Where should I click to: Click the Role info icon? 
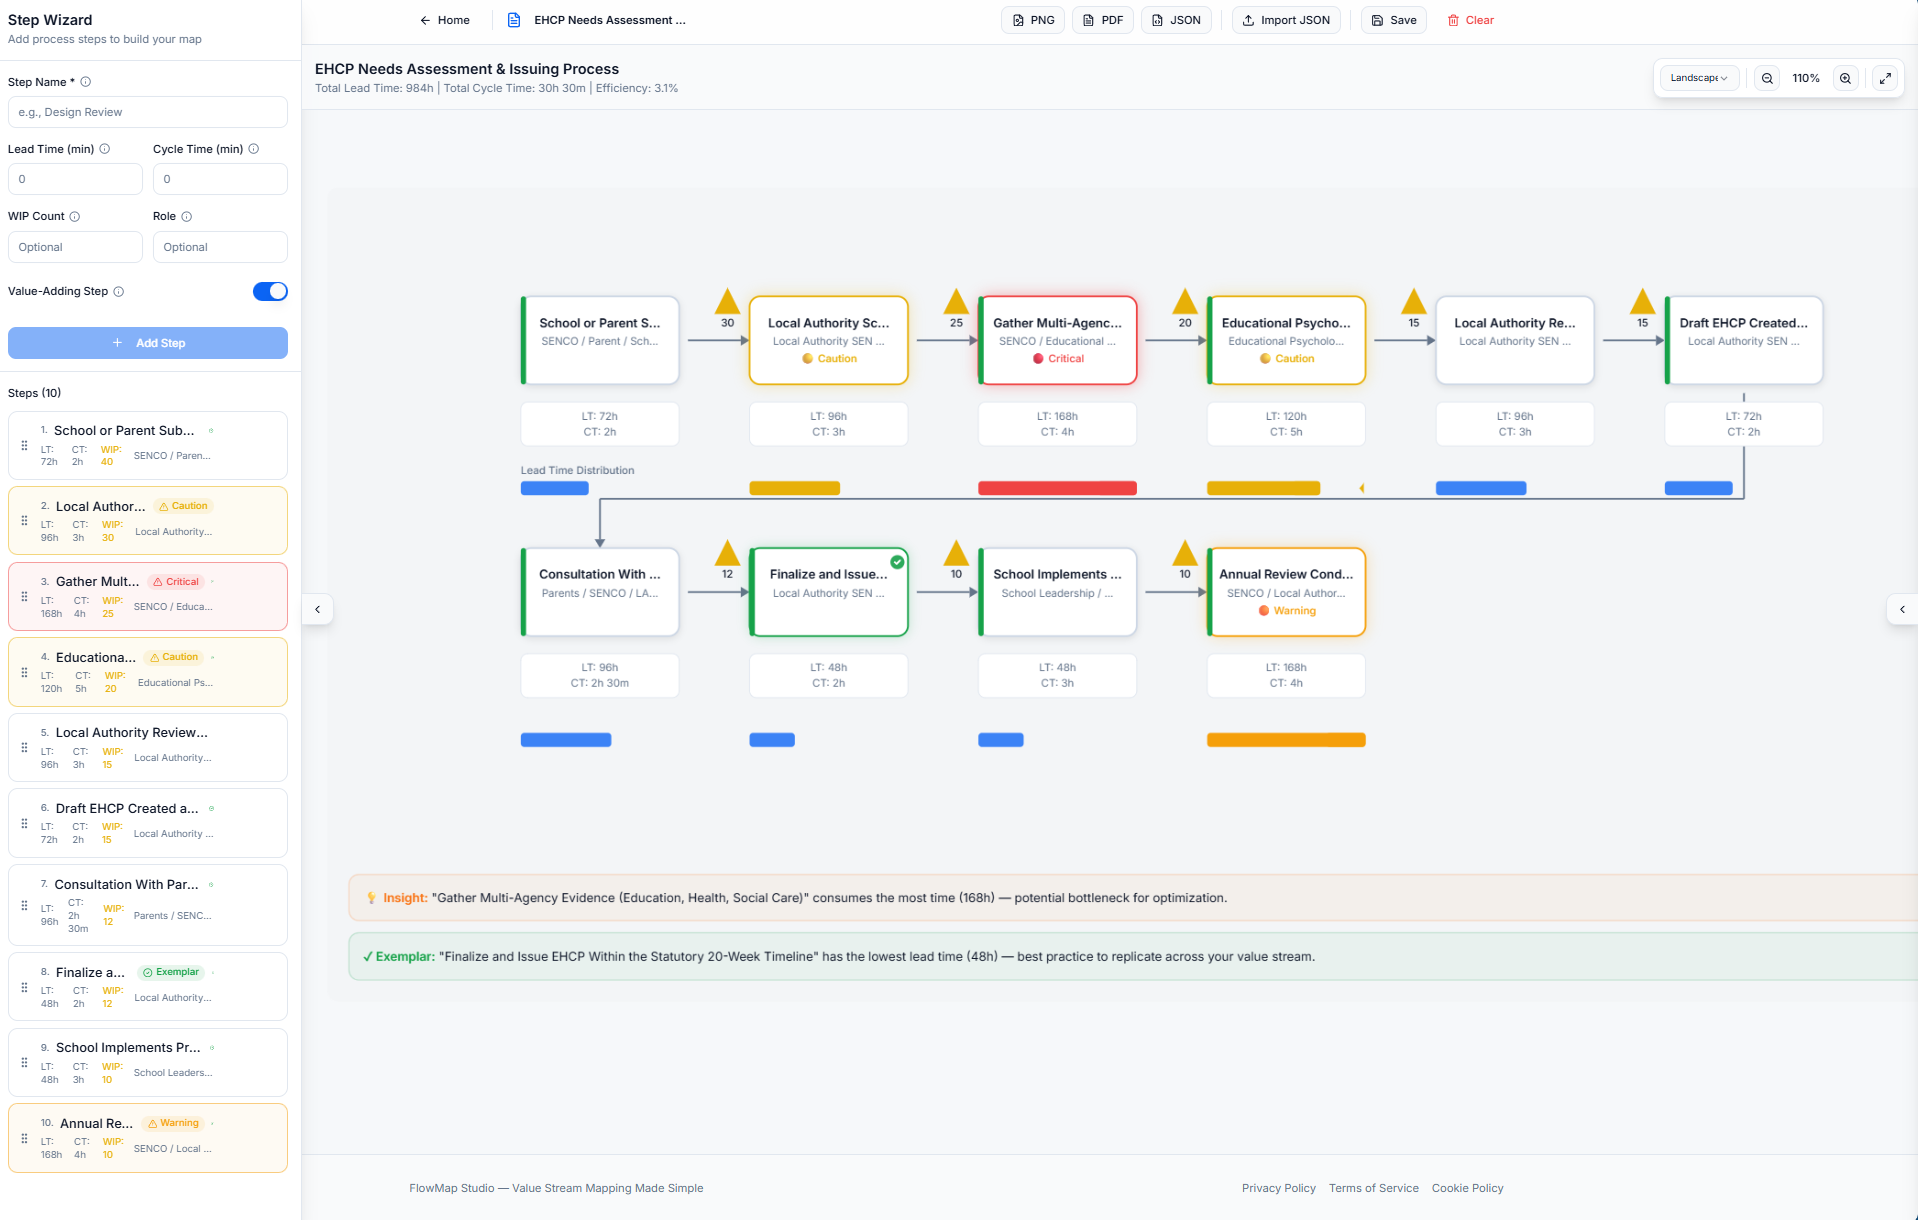pyautogui.click(x=187, y=216)
